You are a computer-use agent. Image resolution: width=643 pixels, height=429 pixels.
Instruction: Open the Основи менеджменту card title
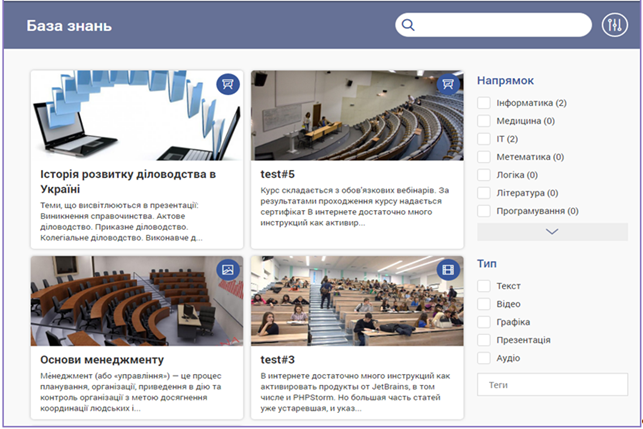(102, 359)
